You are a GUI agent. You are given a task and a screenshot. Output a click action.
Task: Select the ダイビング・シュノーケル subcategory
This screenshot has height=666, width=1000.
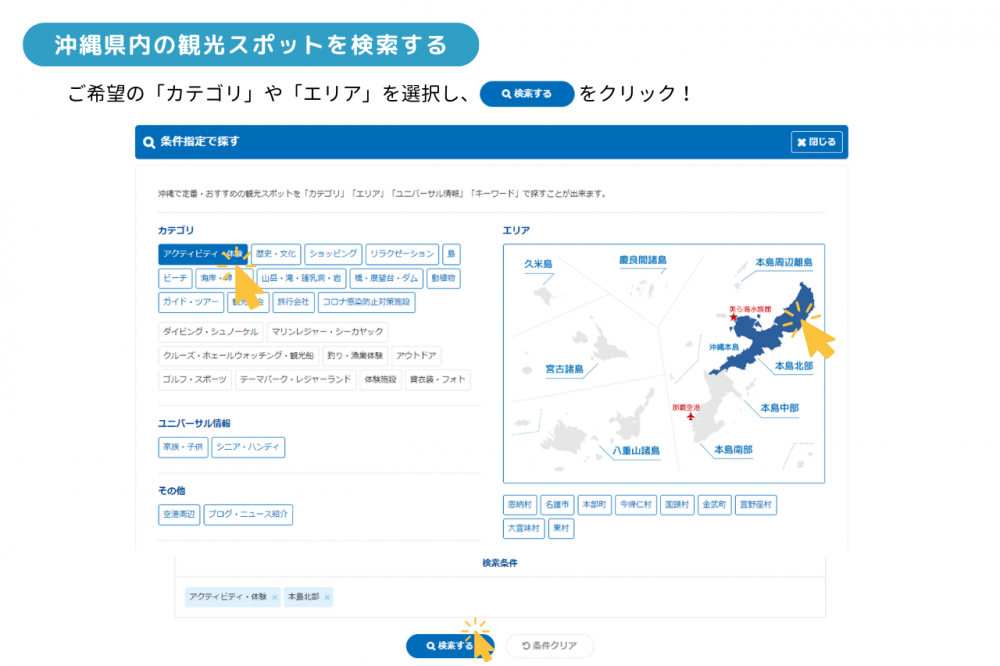pos(210,331)
